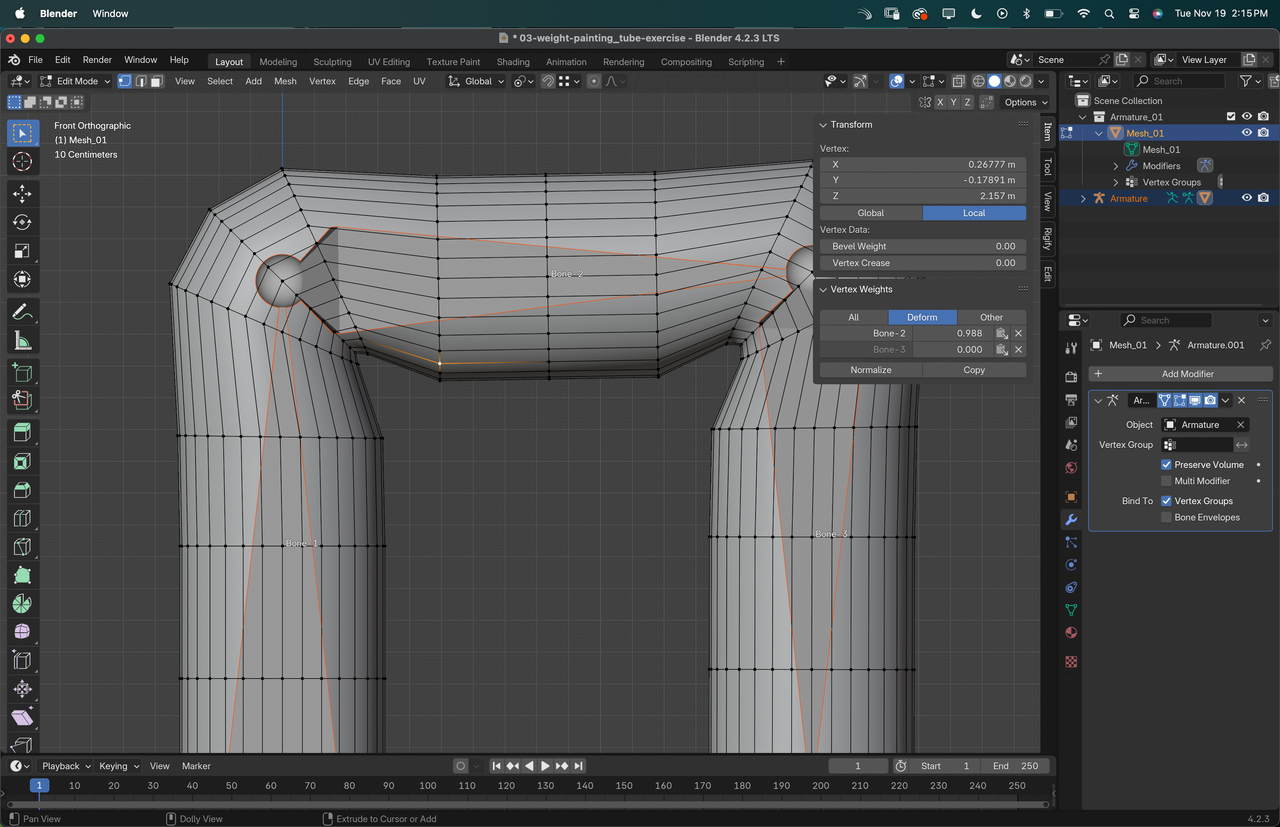Screen dimensions: 1280x827
Task: Expand the Vertex Groups tree item
Action: coord(1116,182)
